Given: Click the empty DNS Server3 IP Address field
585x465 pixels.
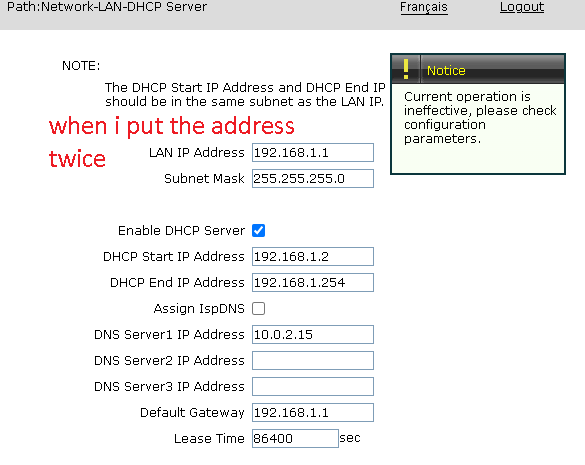Looking at the screenshot, I should tap(313, 387).
